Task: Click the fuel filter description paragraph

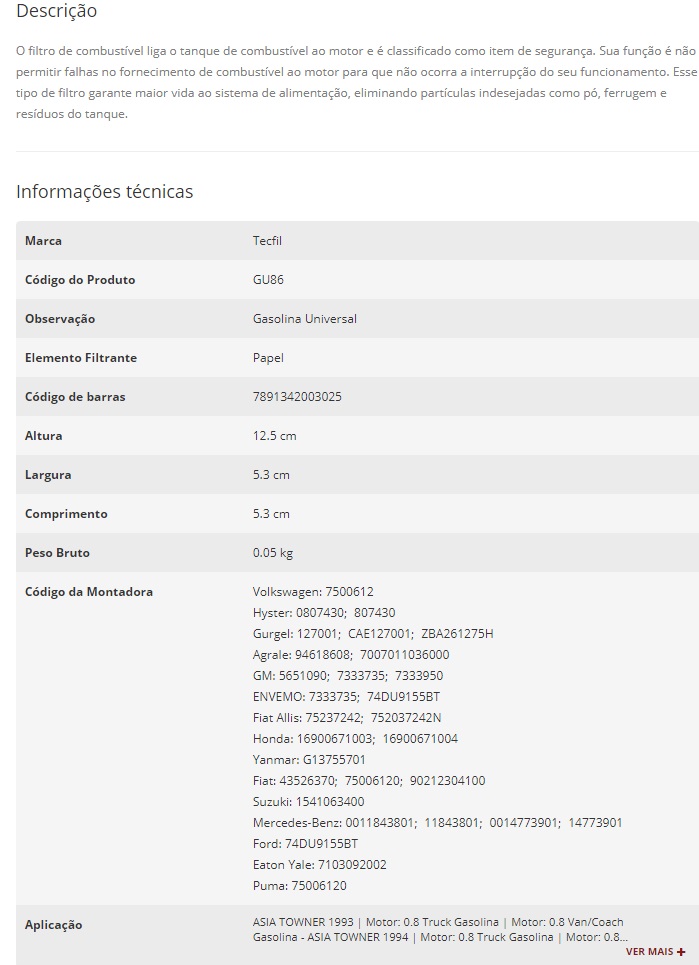Action: (356, 82)
